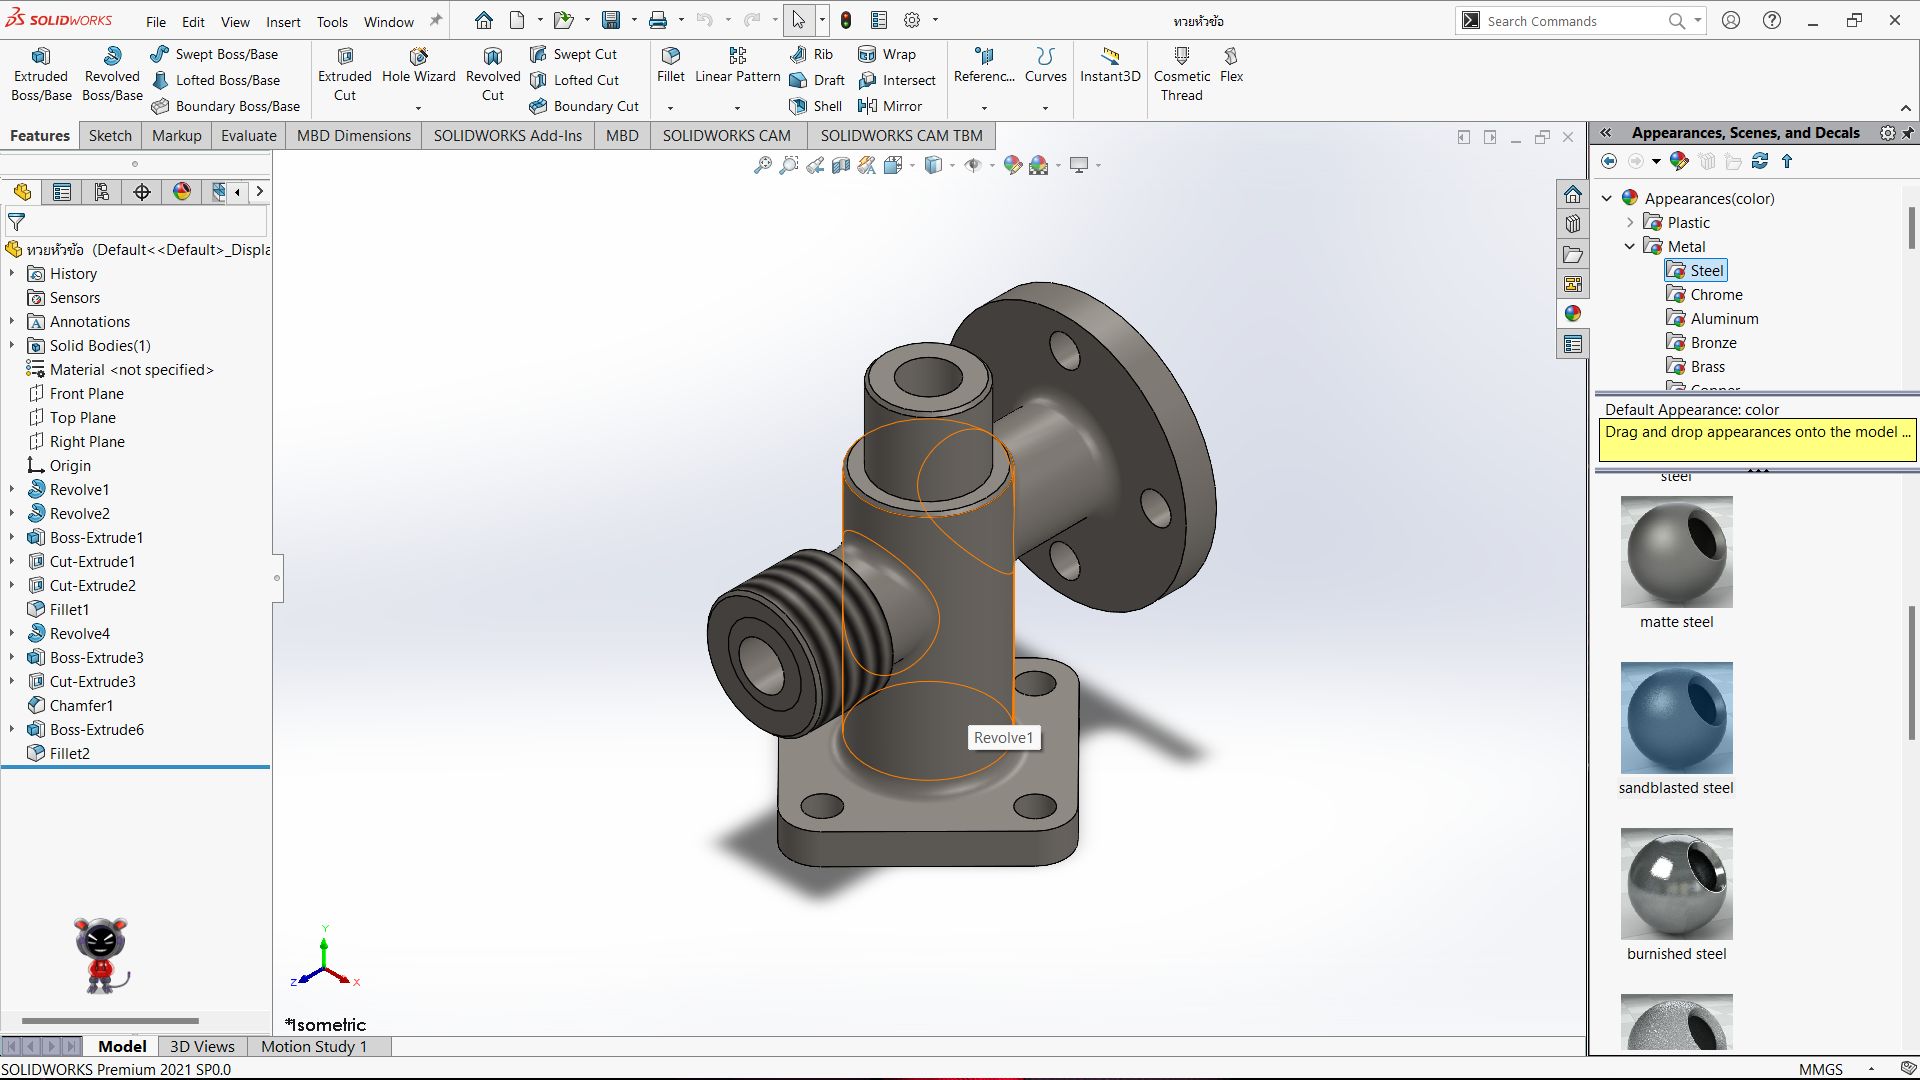
Task: Expand the Plastic appearances folder
Action: click(1630, 223)
